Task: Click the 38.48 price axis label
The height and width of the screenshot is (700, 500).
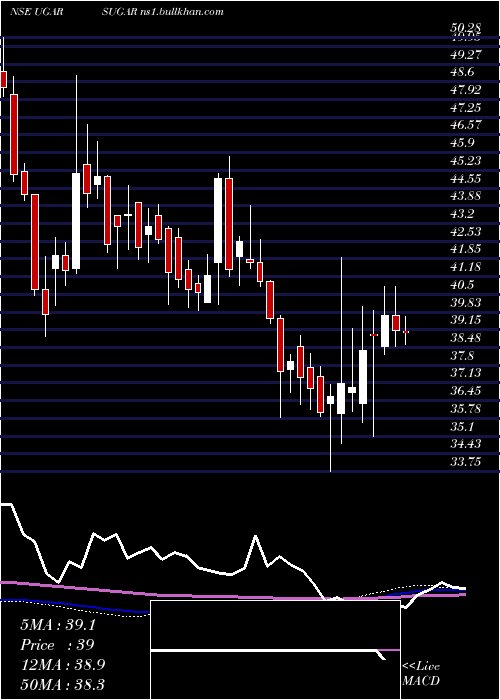Action: coord(467,338)
